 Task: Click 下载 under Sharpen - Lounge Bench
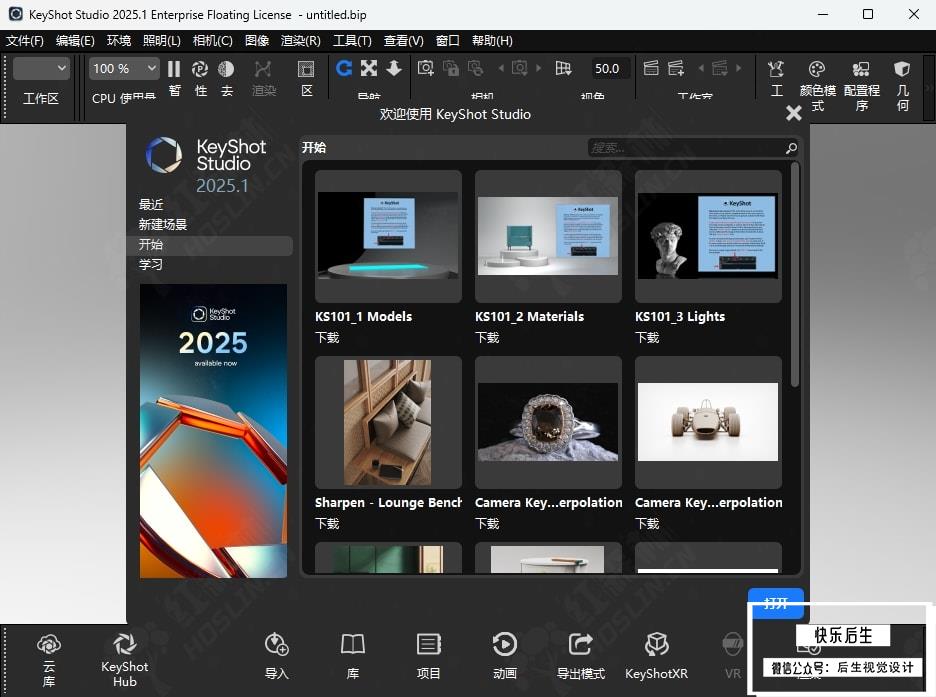[327, 524]
